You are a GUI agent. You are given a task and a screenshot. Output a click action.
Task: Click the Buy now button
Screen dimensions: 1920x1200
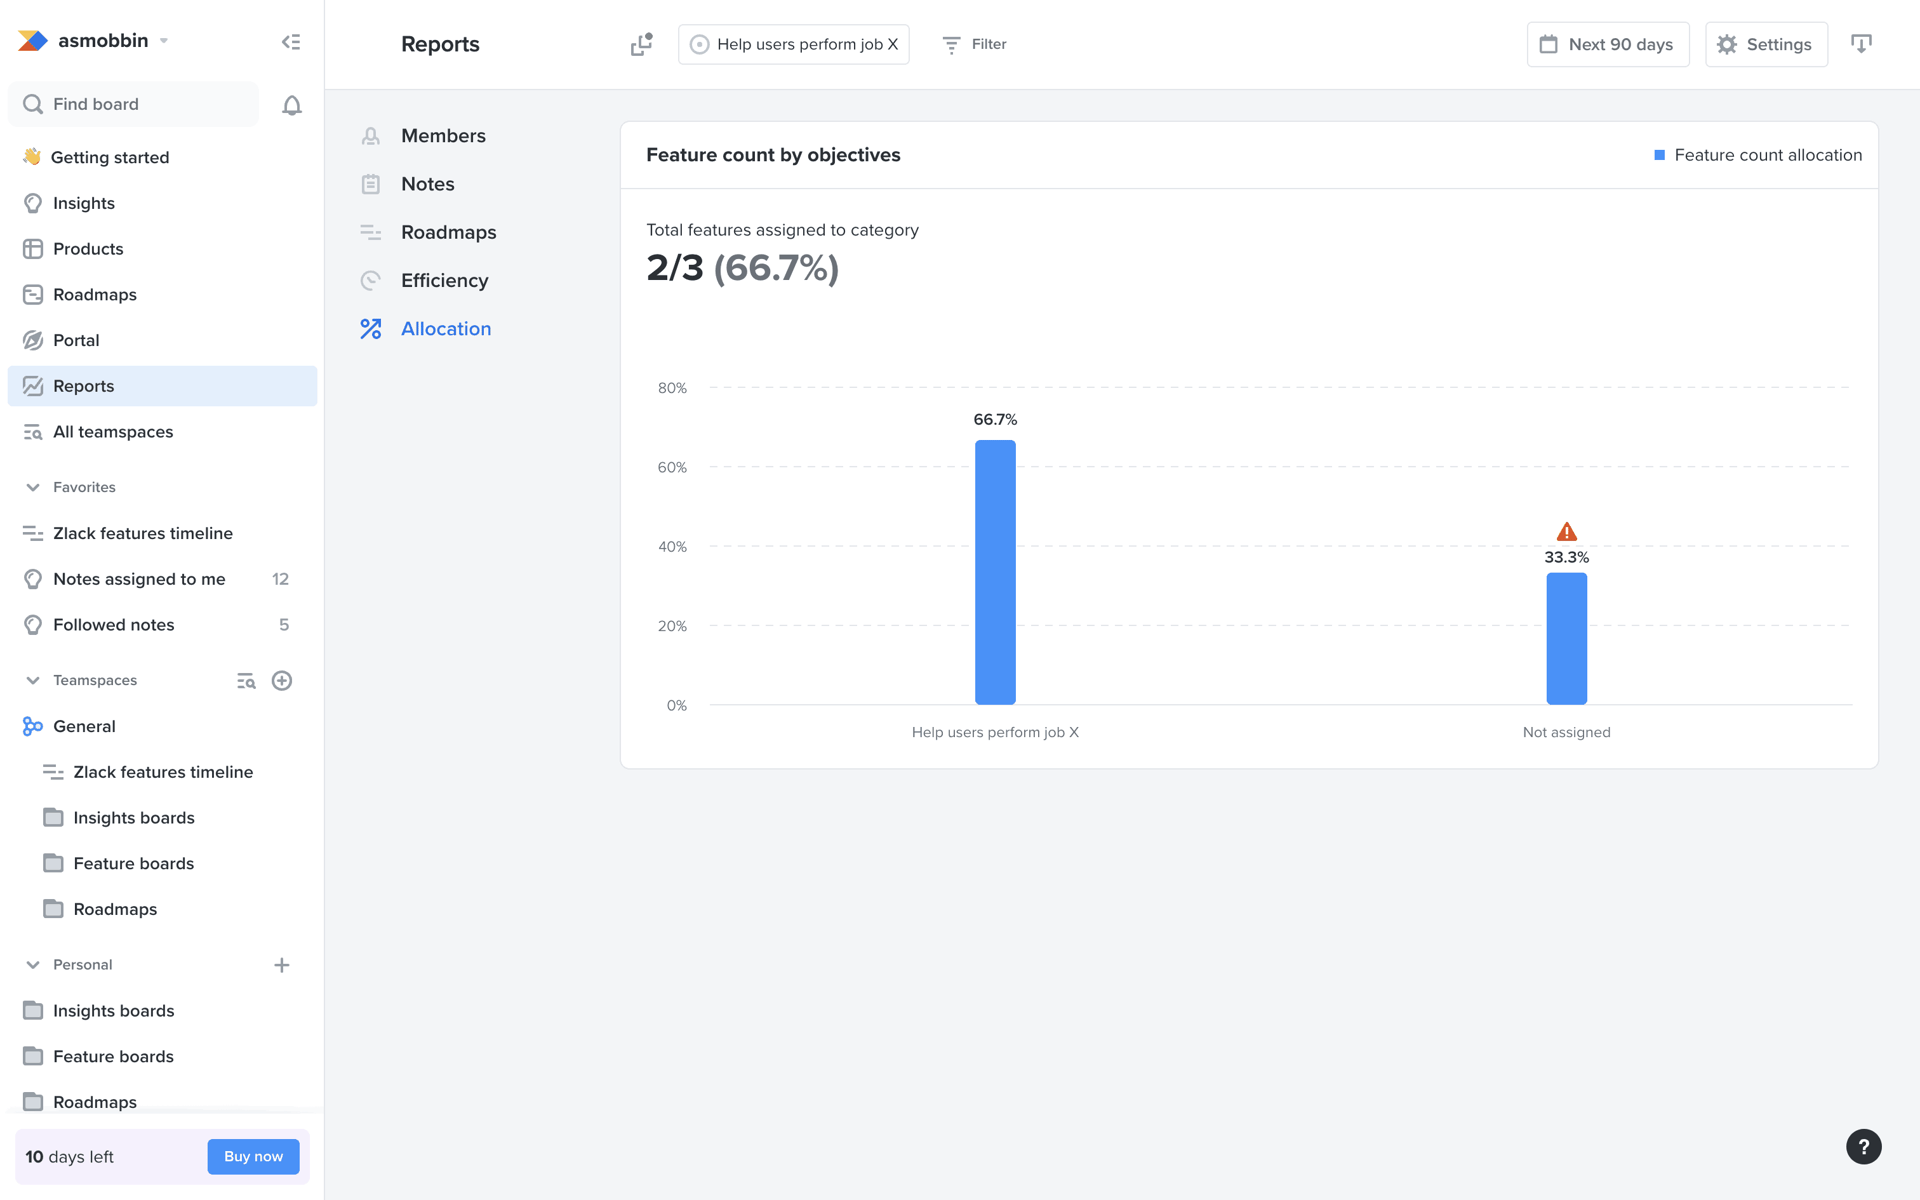click(253, 1157)
